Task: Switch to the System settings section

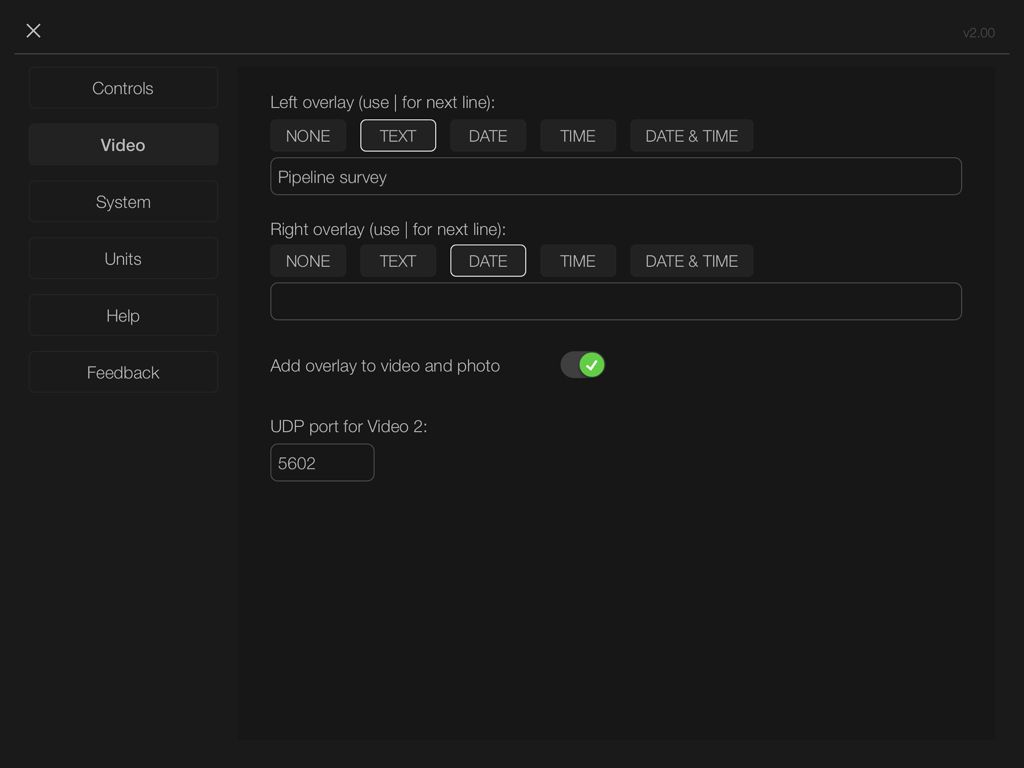Action: coord(123,201)
